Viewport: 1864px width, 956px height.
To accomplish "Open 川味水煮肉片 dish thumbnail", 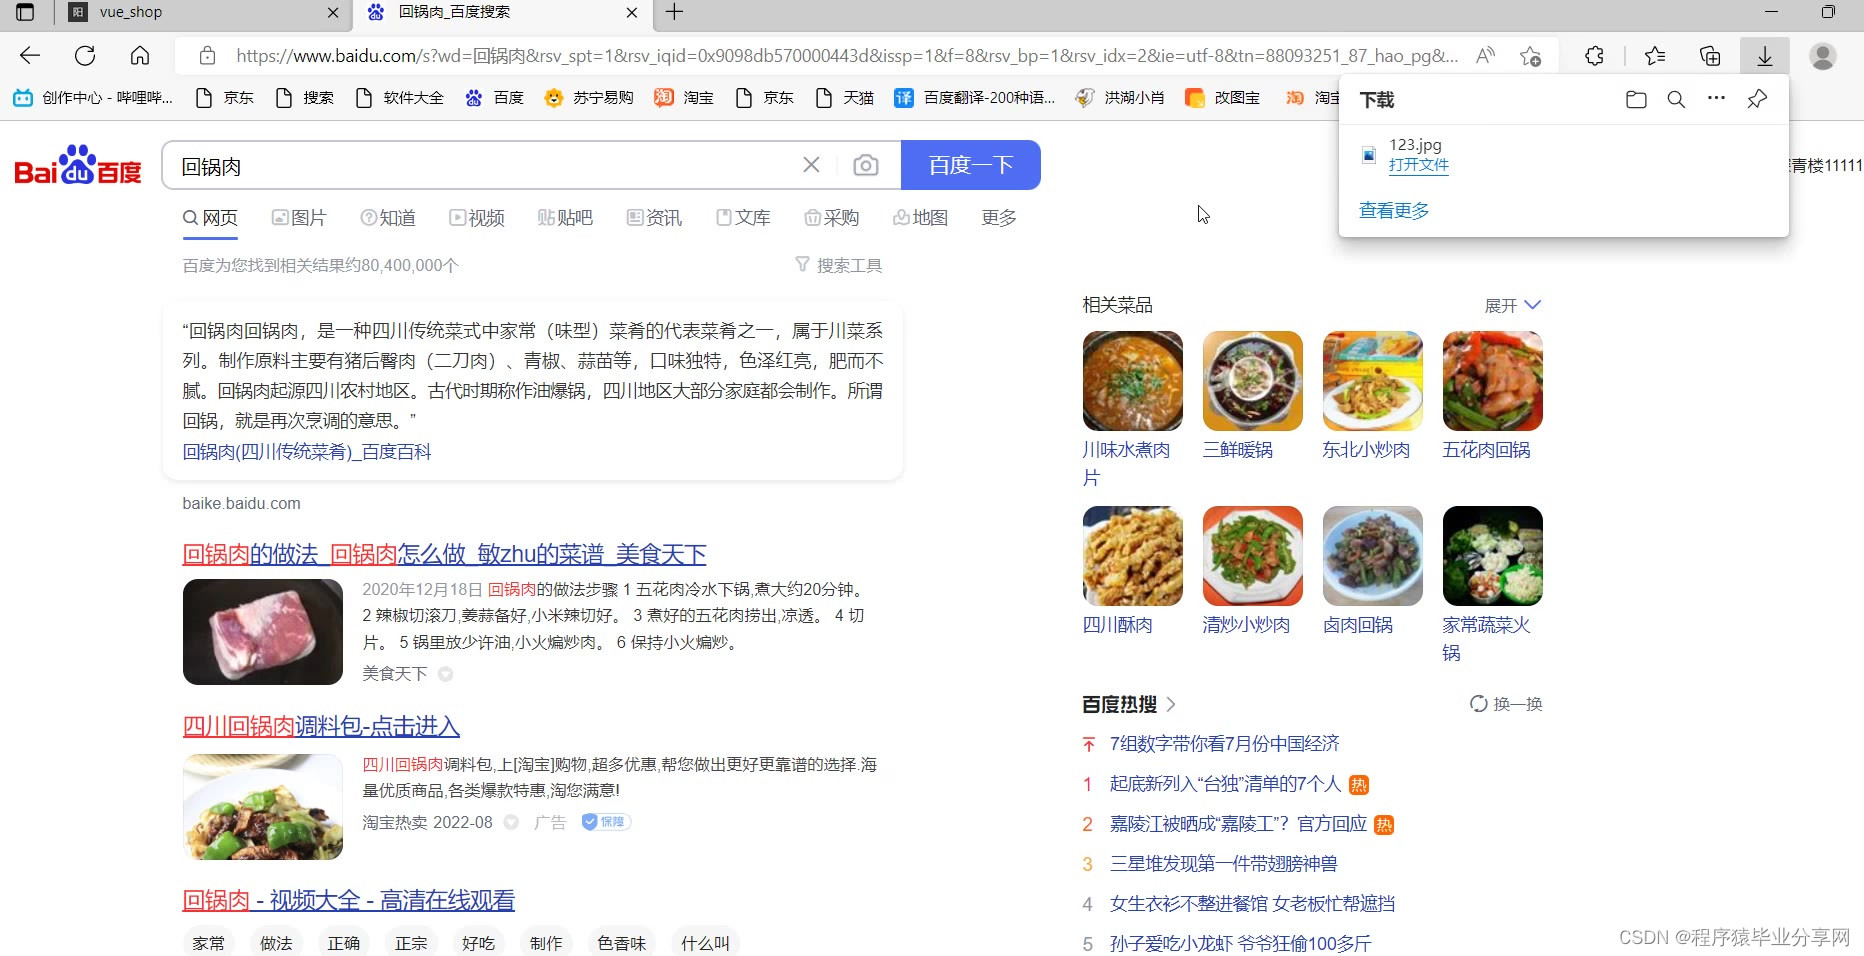I will (x=1133, y=381).
